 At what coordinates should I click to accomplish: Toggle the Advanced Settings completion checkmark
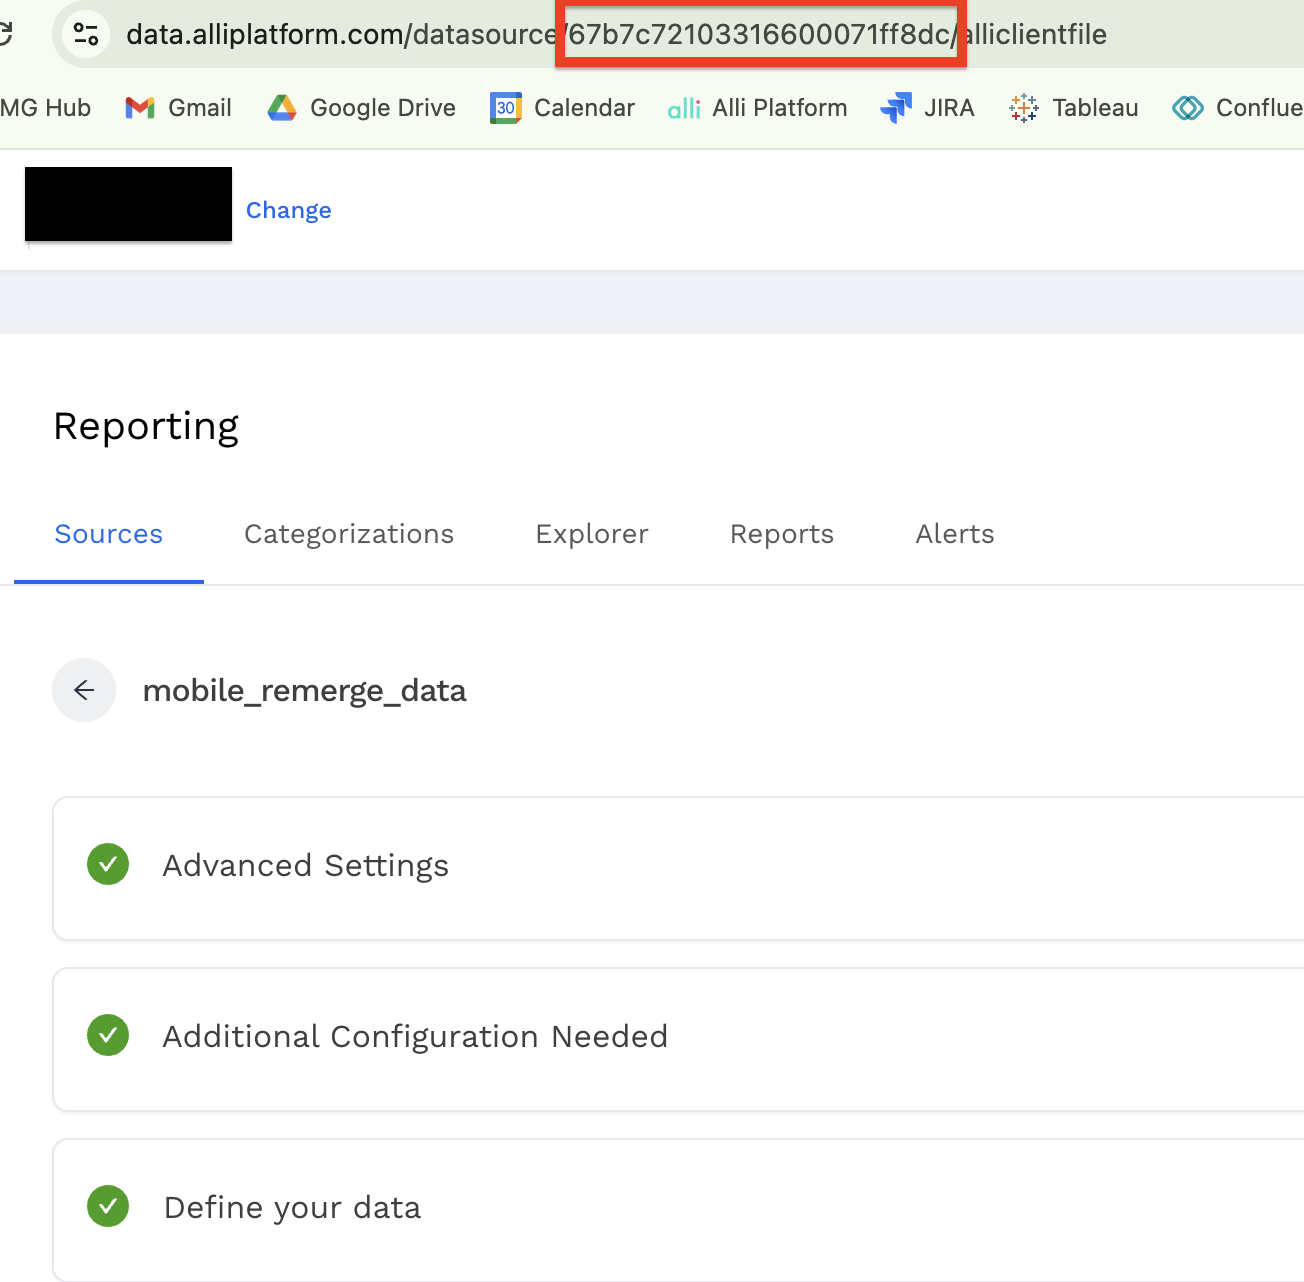coord(108,864)
